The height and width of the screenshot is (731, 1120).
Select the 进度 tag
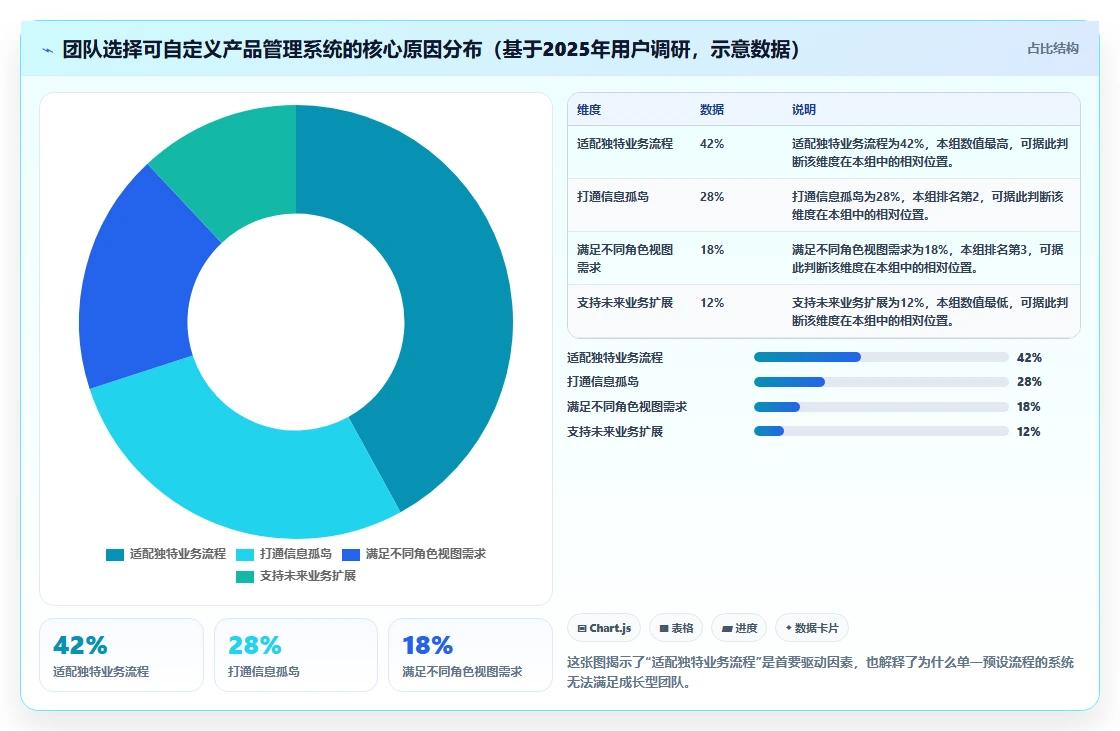coord(739,628)
